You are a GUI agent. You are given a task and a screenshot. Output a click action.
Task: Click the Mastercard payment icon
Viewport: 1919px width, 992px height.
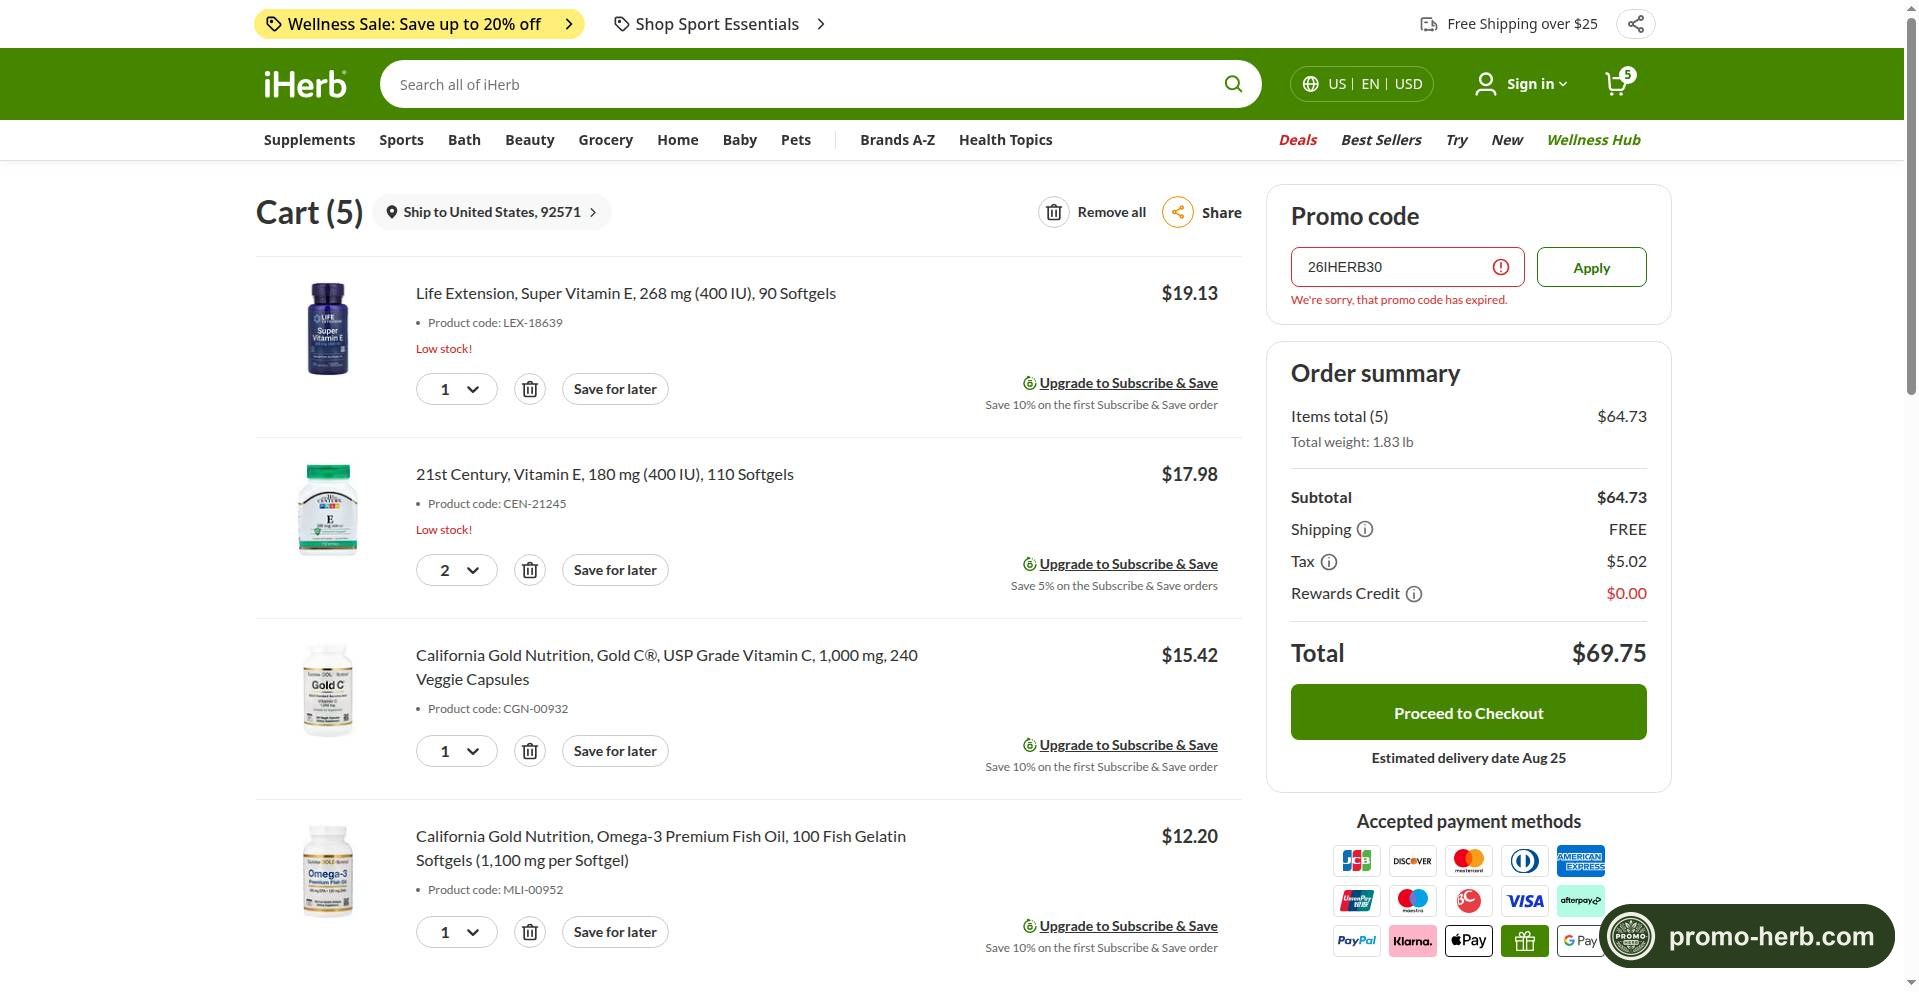point(1469,861)
